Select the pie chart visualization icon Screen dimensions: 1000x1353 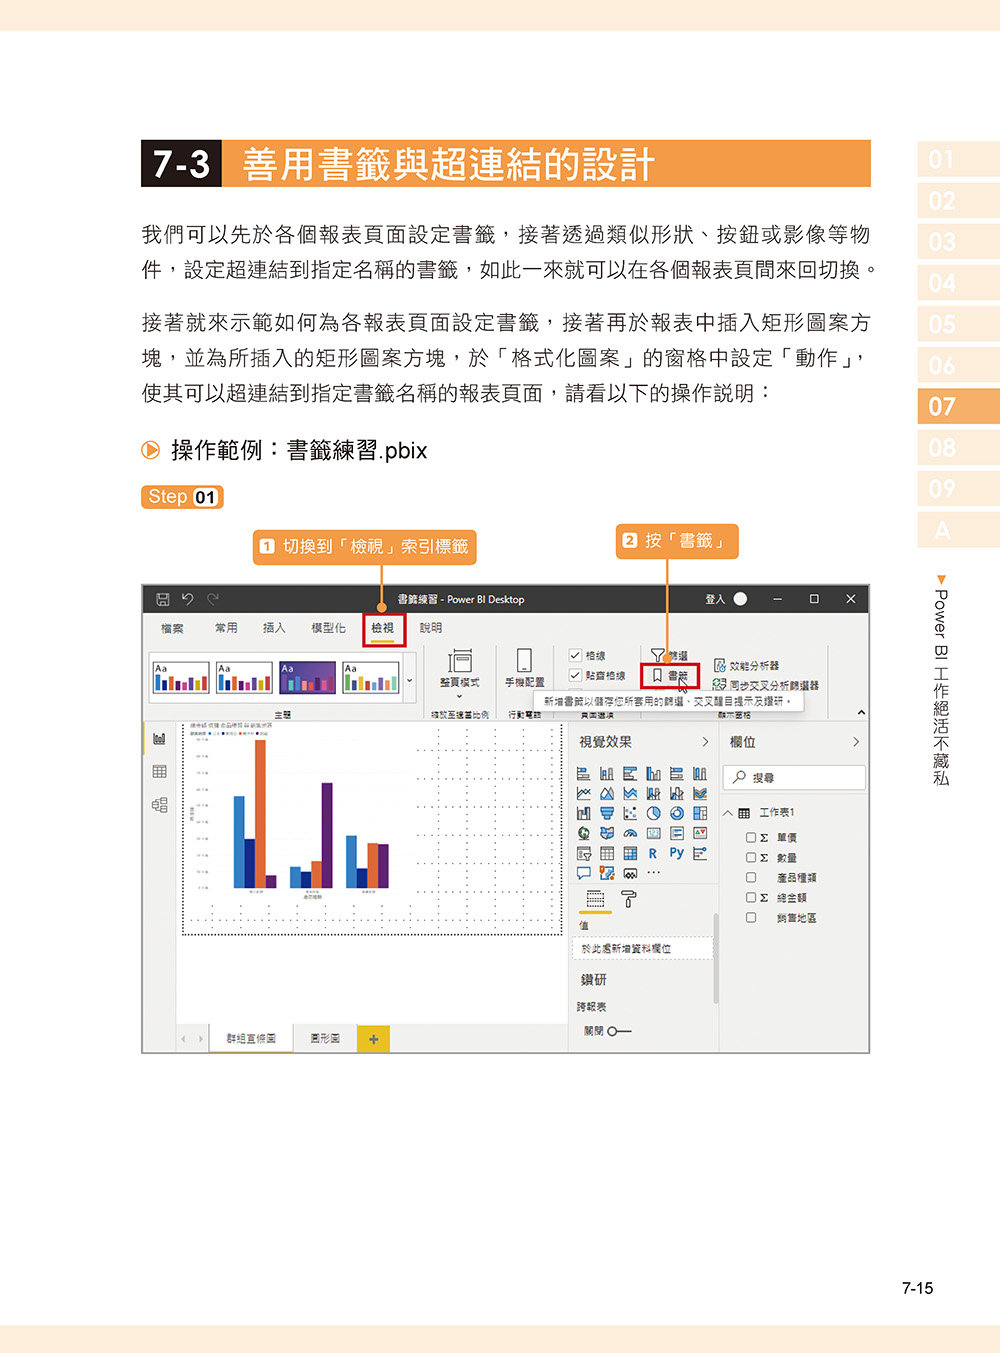tap(654, 813)
